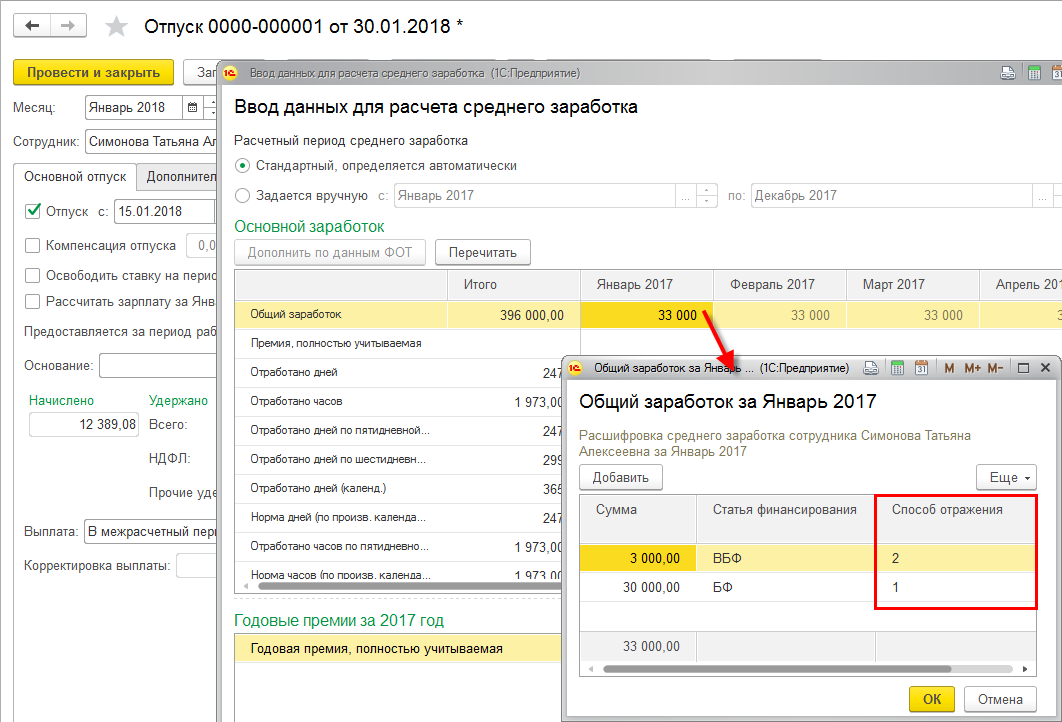The width and height of the screenshot is (1062, 722).
Task: Select the Годовая премия, полностью учитываемая row
Action: (x=398, y=648)
